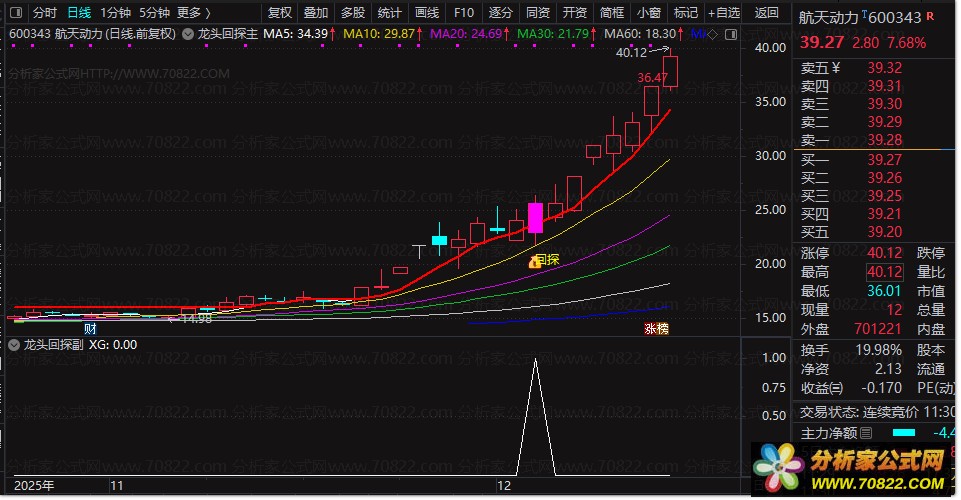Open the 小窗 mini window
This screenshot has width=961, height=500.
pyautogui.click(x=648, y=12)
